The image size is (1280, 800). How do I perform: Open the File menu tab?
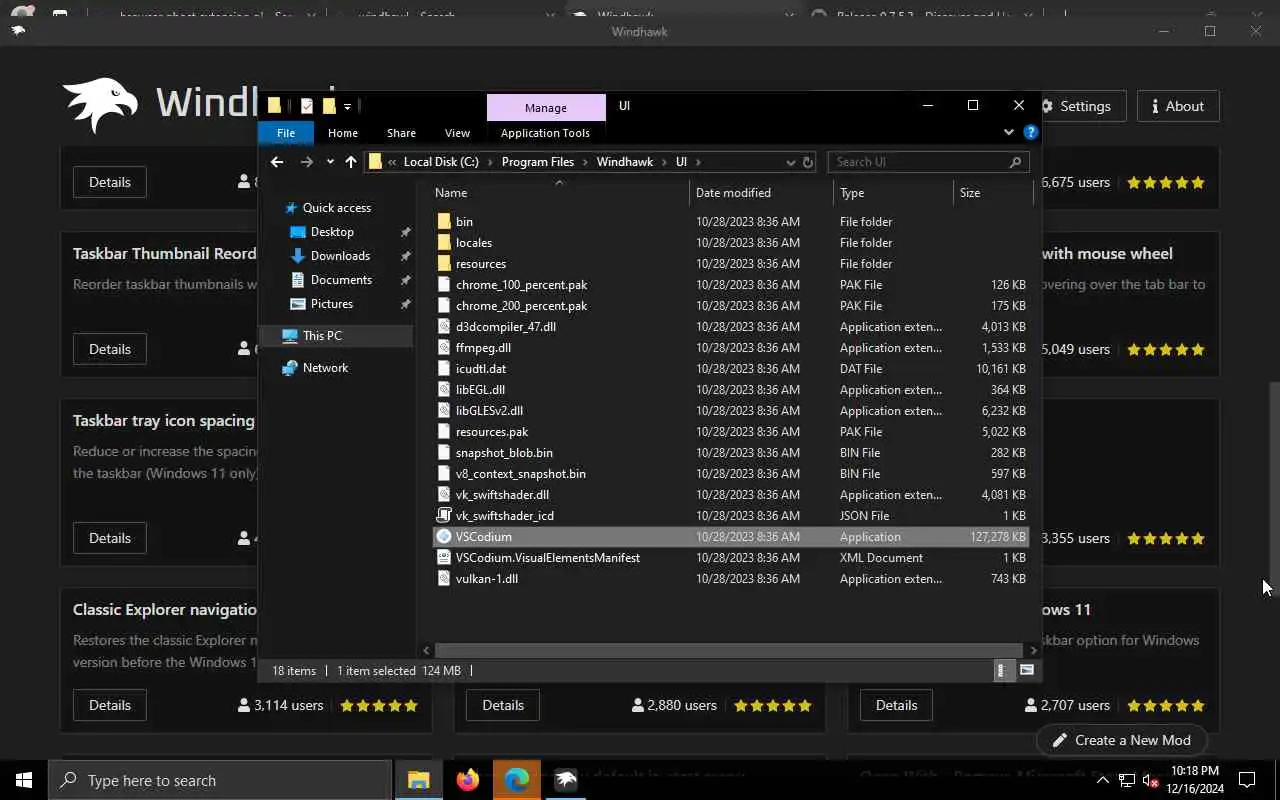(x=286, y=133)
